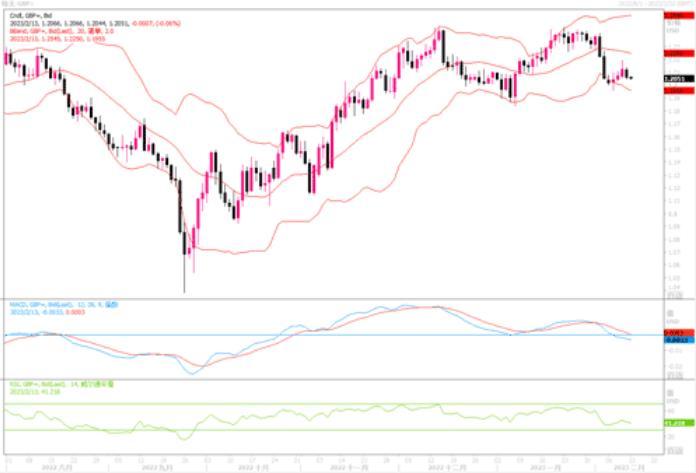Click the blue MACD value tag
Image resolution: width=696 pixels, height=473 pixels.
tap(674, 340)
